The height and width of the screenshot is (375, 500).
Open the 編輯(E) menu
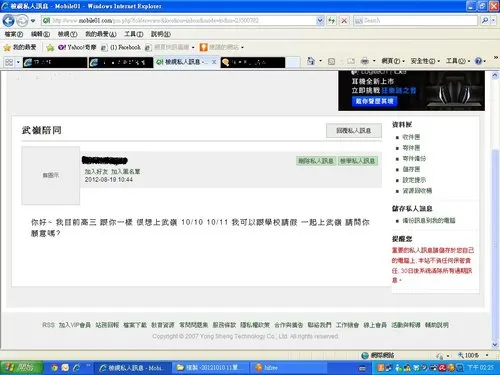click(x=40, y=34)
